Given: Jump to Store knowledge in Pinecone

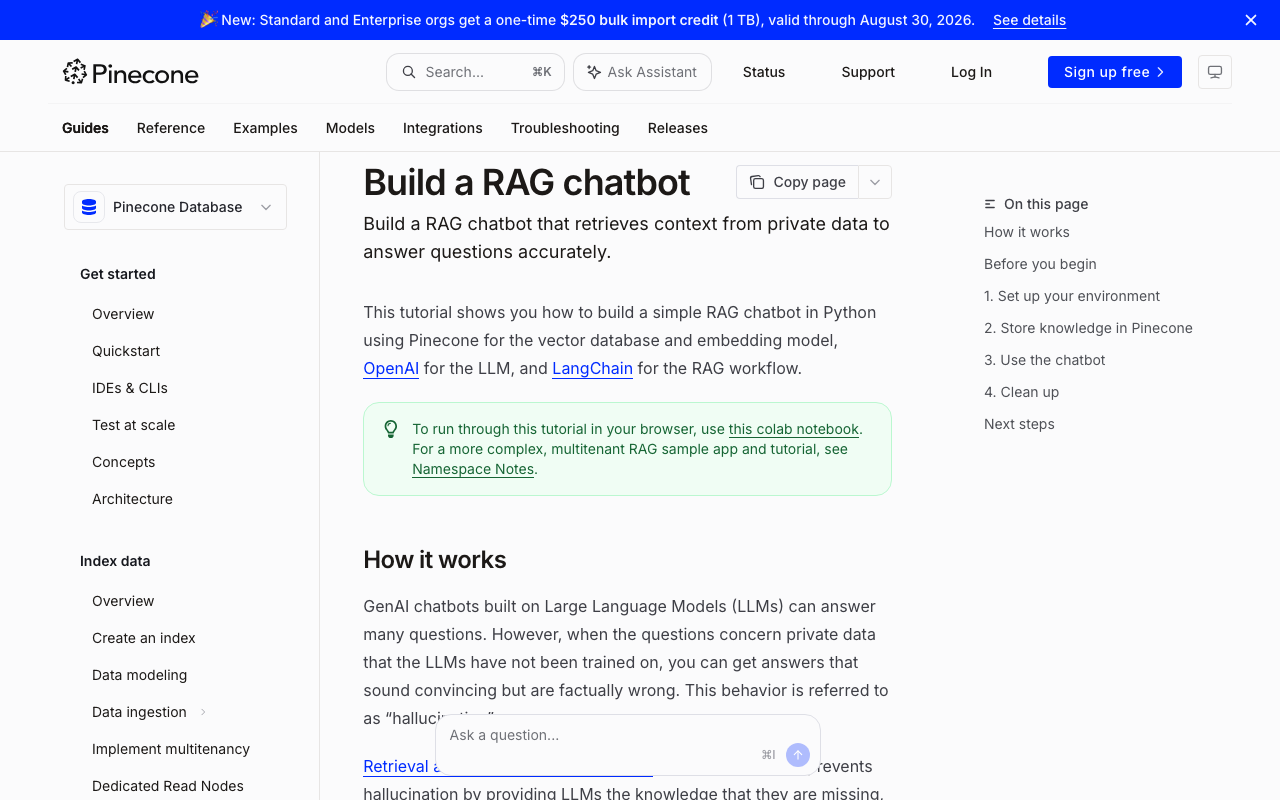Looking at the screenshot, I should 1088,328.
